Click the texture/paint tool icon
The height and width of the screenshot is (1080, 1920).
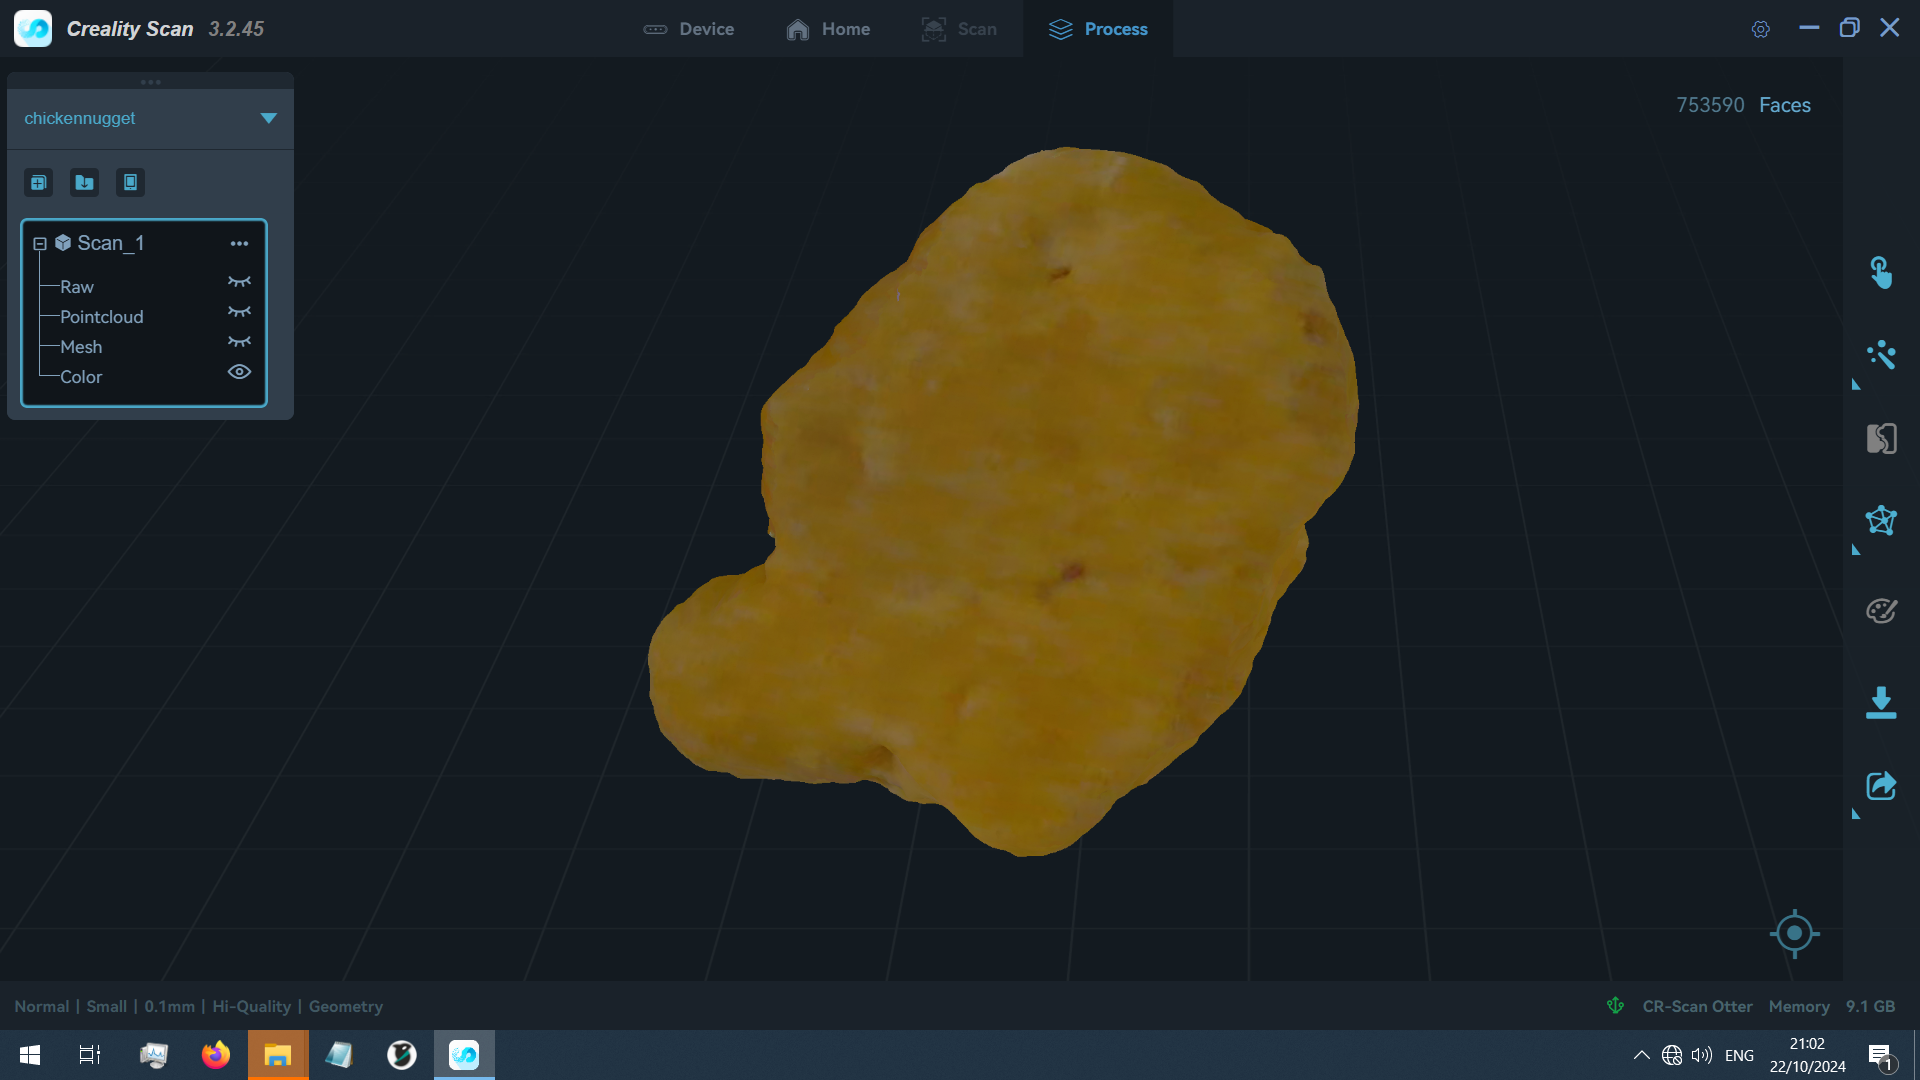coord(1882,611)
